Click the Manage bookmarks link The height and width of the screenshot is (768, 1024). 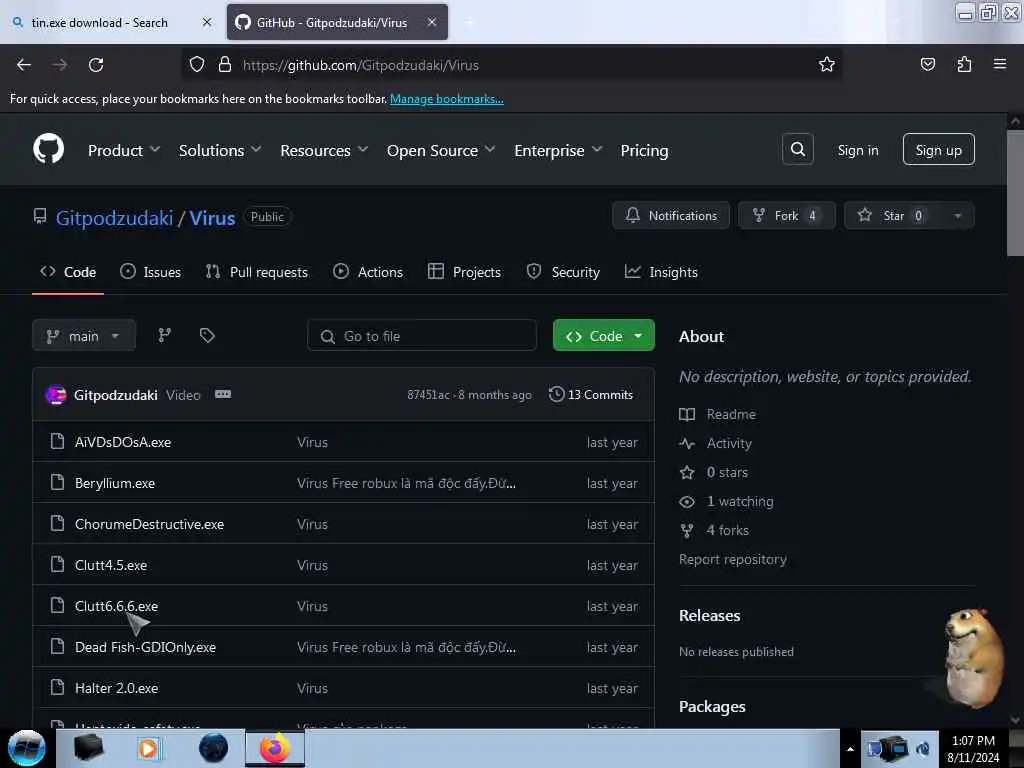pos(447,99)
